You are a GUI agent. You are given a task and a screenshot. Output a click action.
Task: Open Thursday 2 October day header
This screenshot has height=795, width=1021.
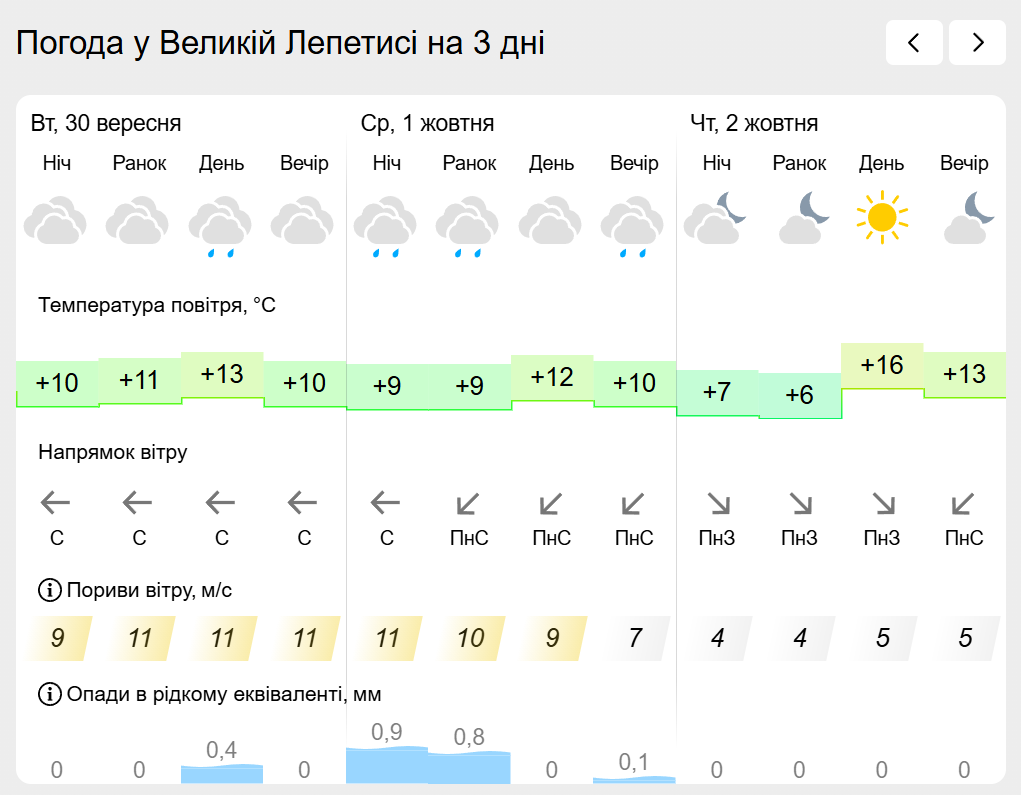tap(754, 123)
